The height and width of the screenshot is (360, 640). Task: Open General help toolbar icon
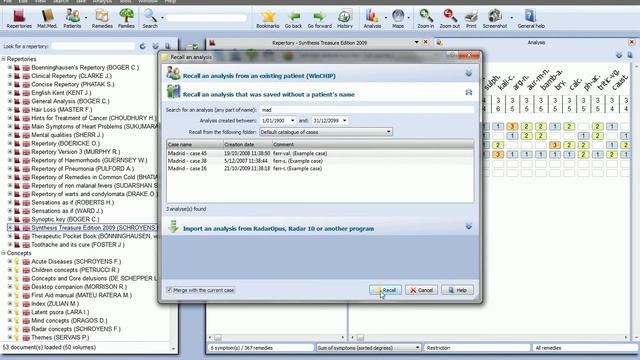(531, 18)
